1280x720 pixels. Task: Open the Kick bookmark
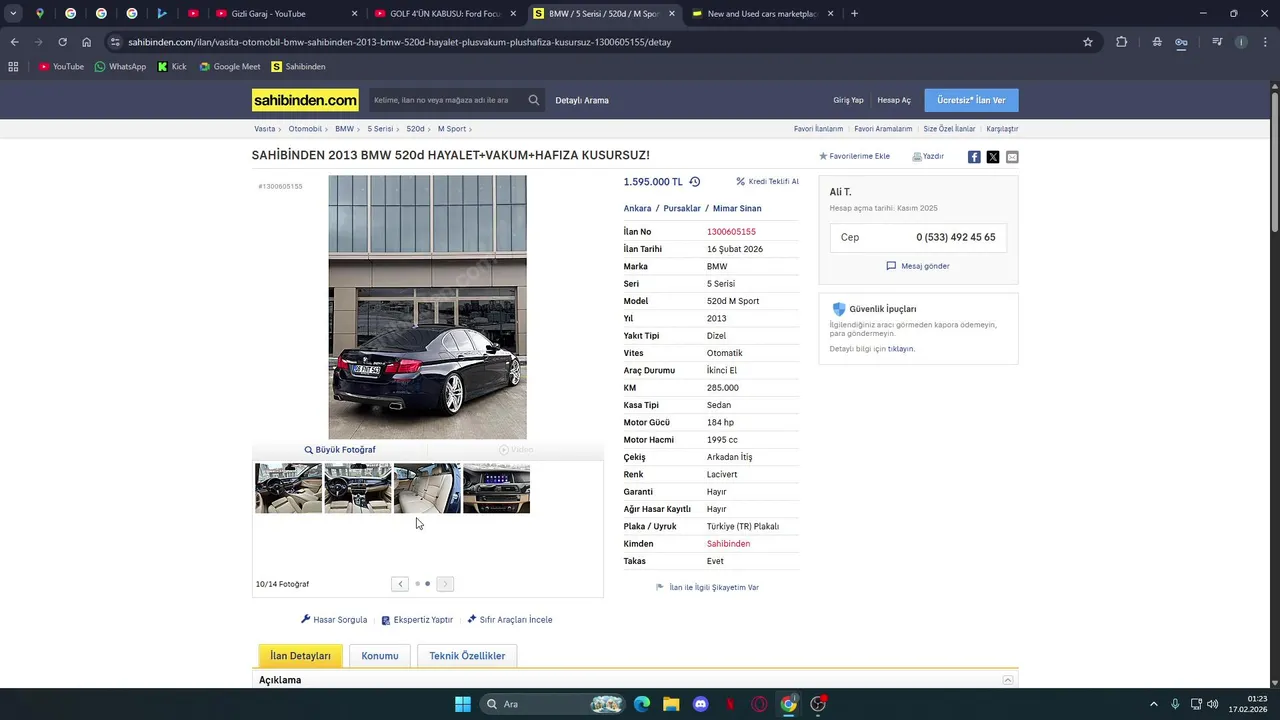tap(172, 67)
